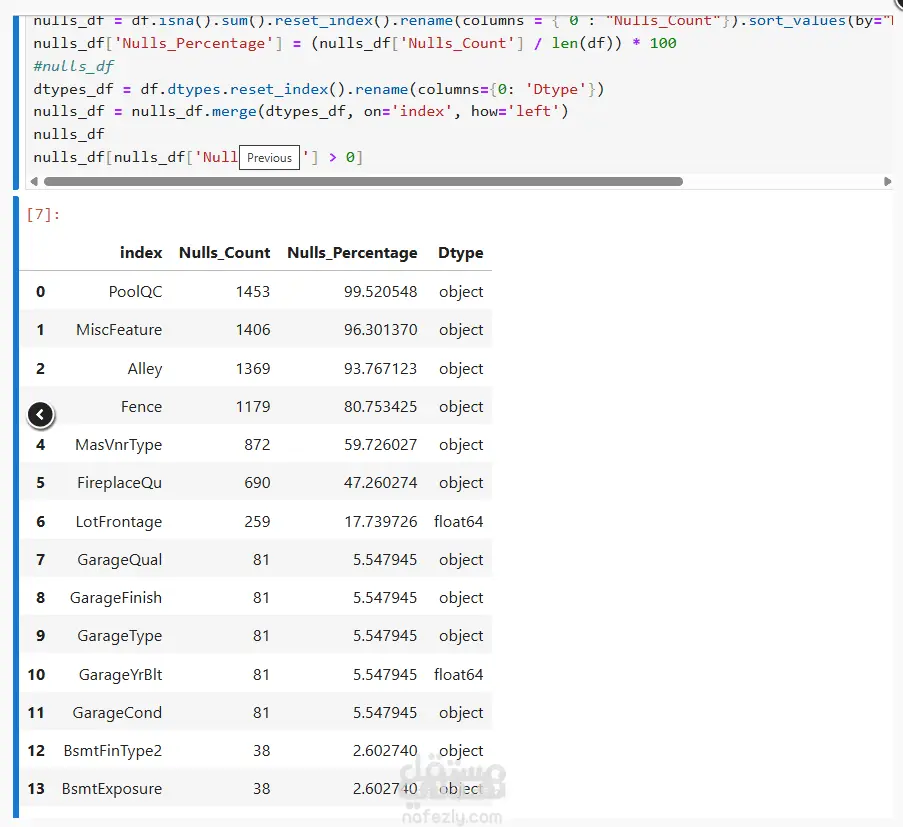Viewport: 903px width, 827px height.
Task: Click the 'LotFrontage' cell
Action: (119, 522)
